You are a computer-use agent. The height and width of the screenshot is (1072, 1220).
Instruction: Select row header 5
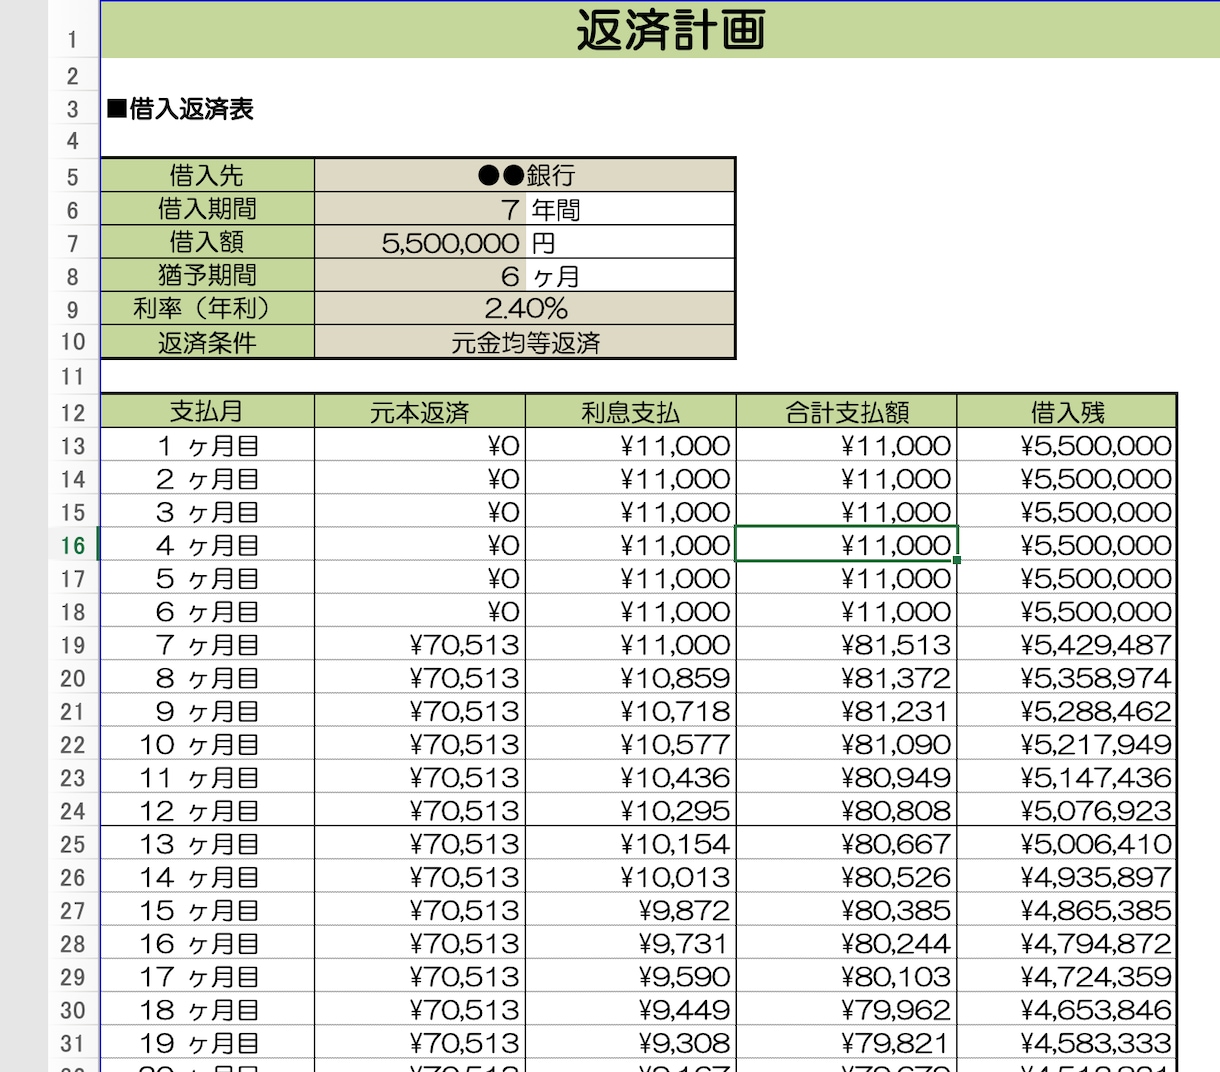[73, 176]
